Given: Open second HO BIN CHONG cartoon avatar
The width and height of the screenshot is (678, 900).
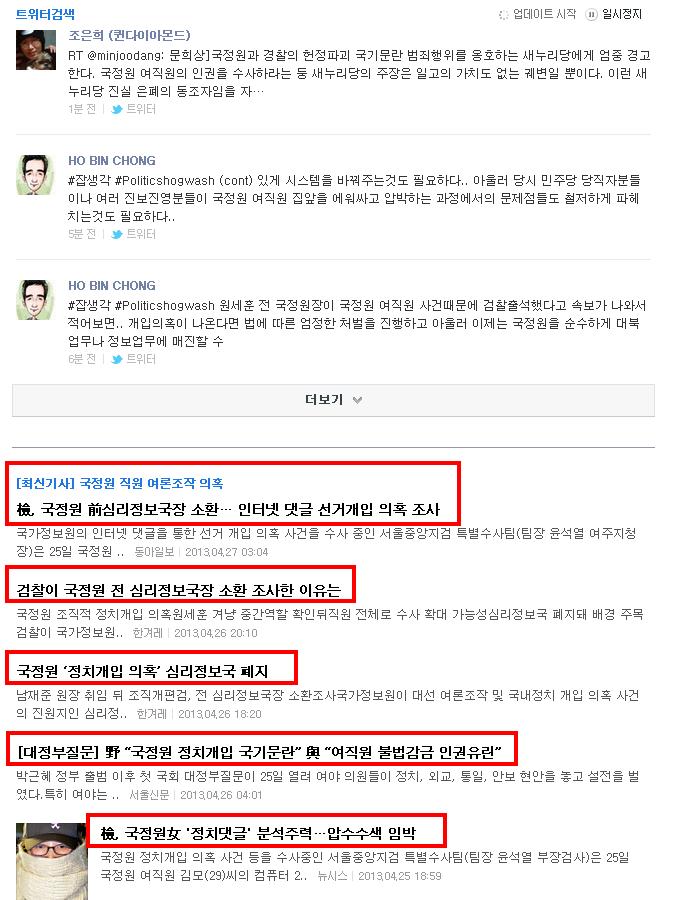Looking at the screenshot, I should [x=36, y=300].
